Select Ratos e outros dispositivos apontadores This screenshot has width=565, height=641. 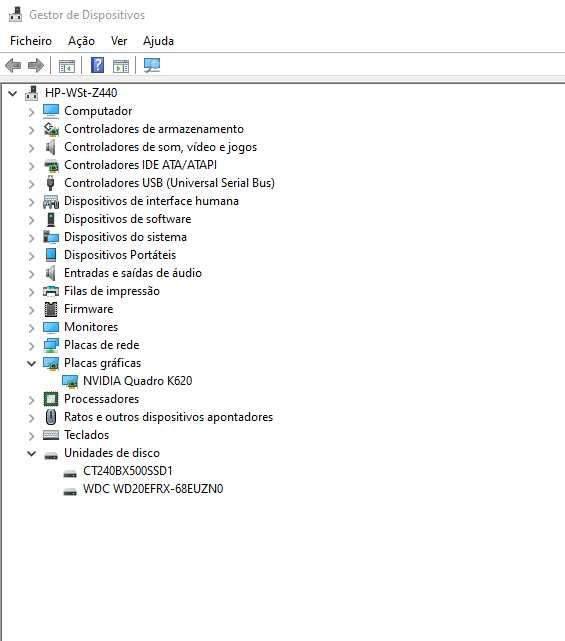point(168,417)
